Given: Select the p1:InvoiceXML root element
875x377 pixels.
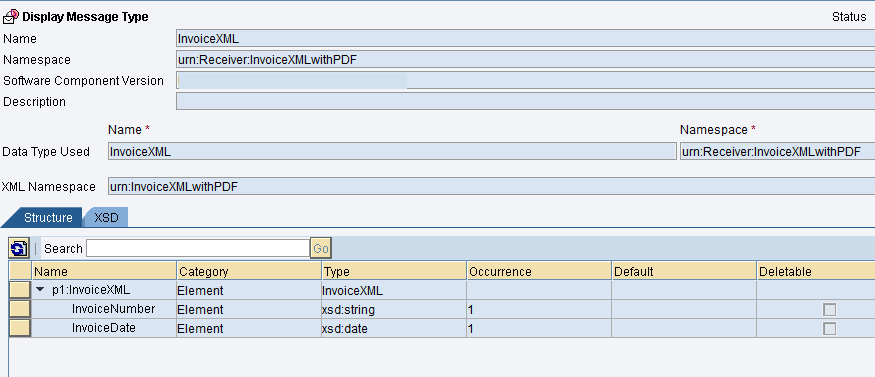Looking at the screenshot, I should click(x=90, y=290).
